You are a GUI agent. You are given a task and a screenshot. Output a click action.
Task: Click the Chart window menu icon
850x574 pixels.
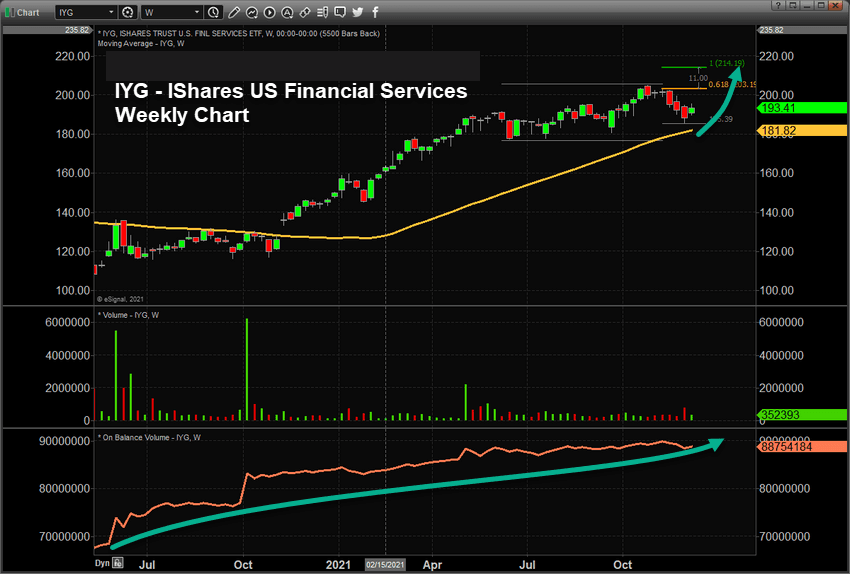[x=9, y=12]
